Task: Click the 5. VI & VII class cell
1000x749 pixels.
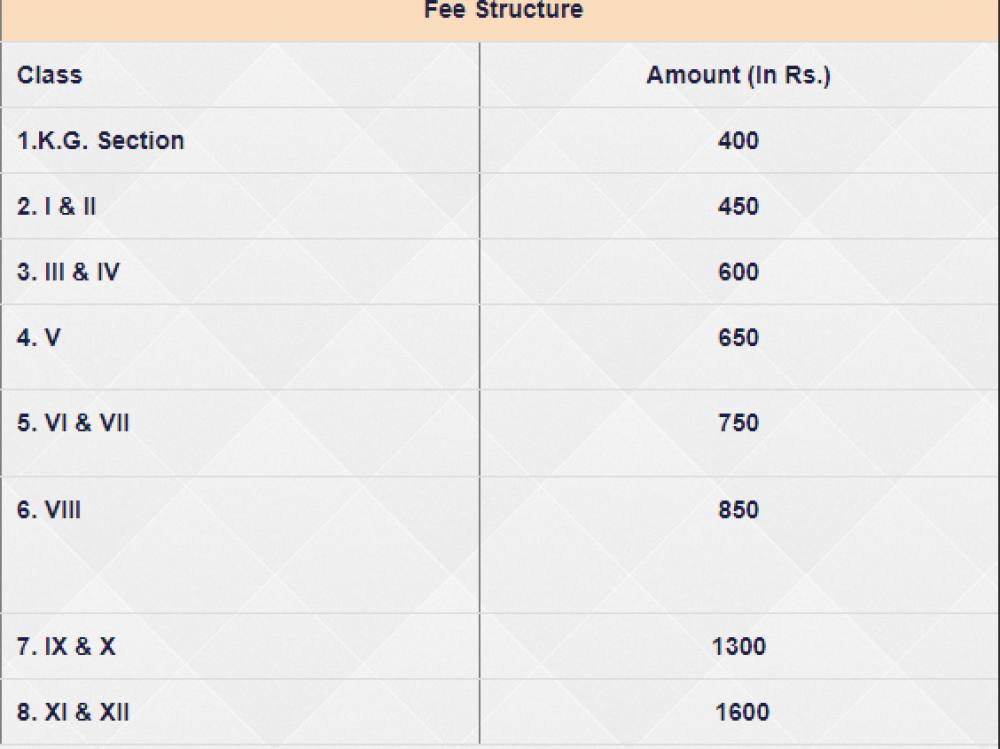Action: click(73, 423)
